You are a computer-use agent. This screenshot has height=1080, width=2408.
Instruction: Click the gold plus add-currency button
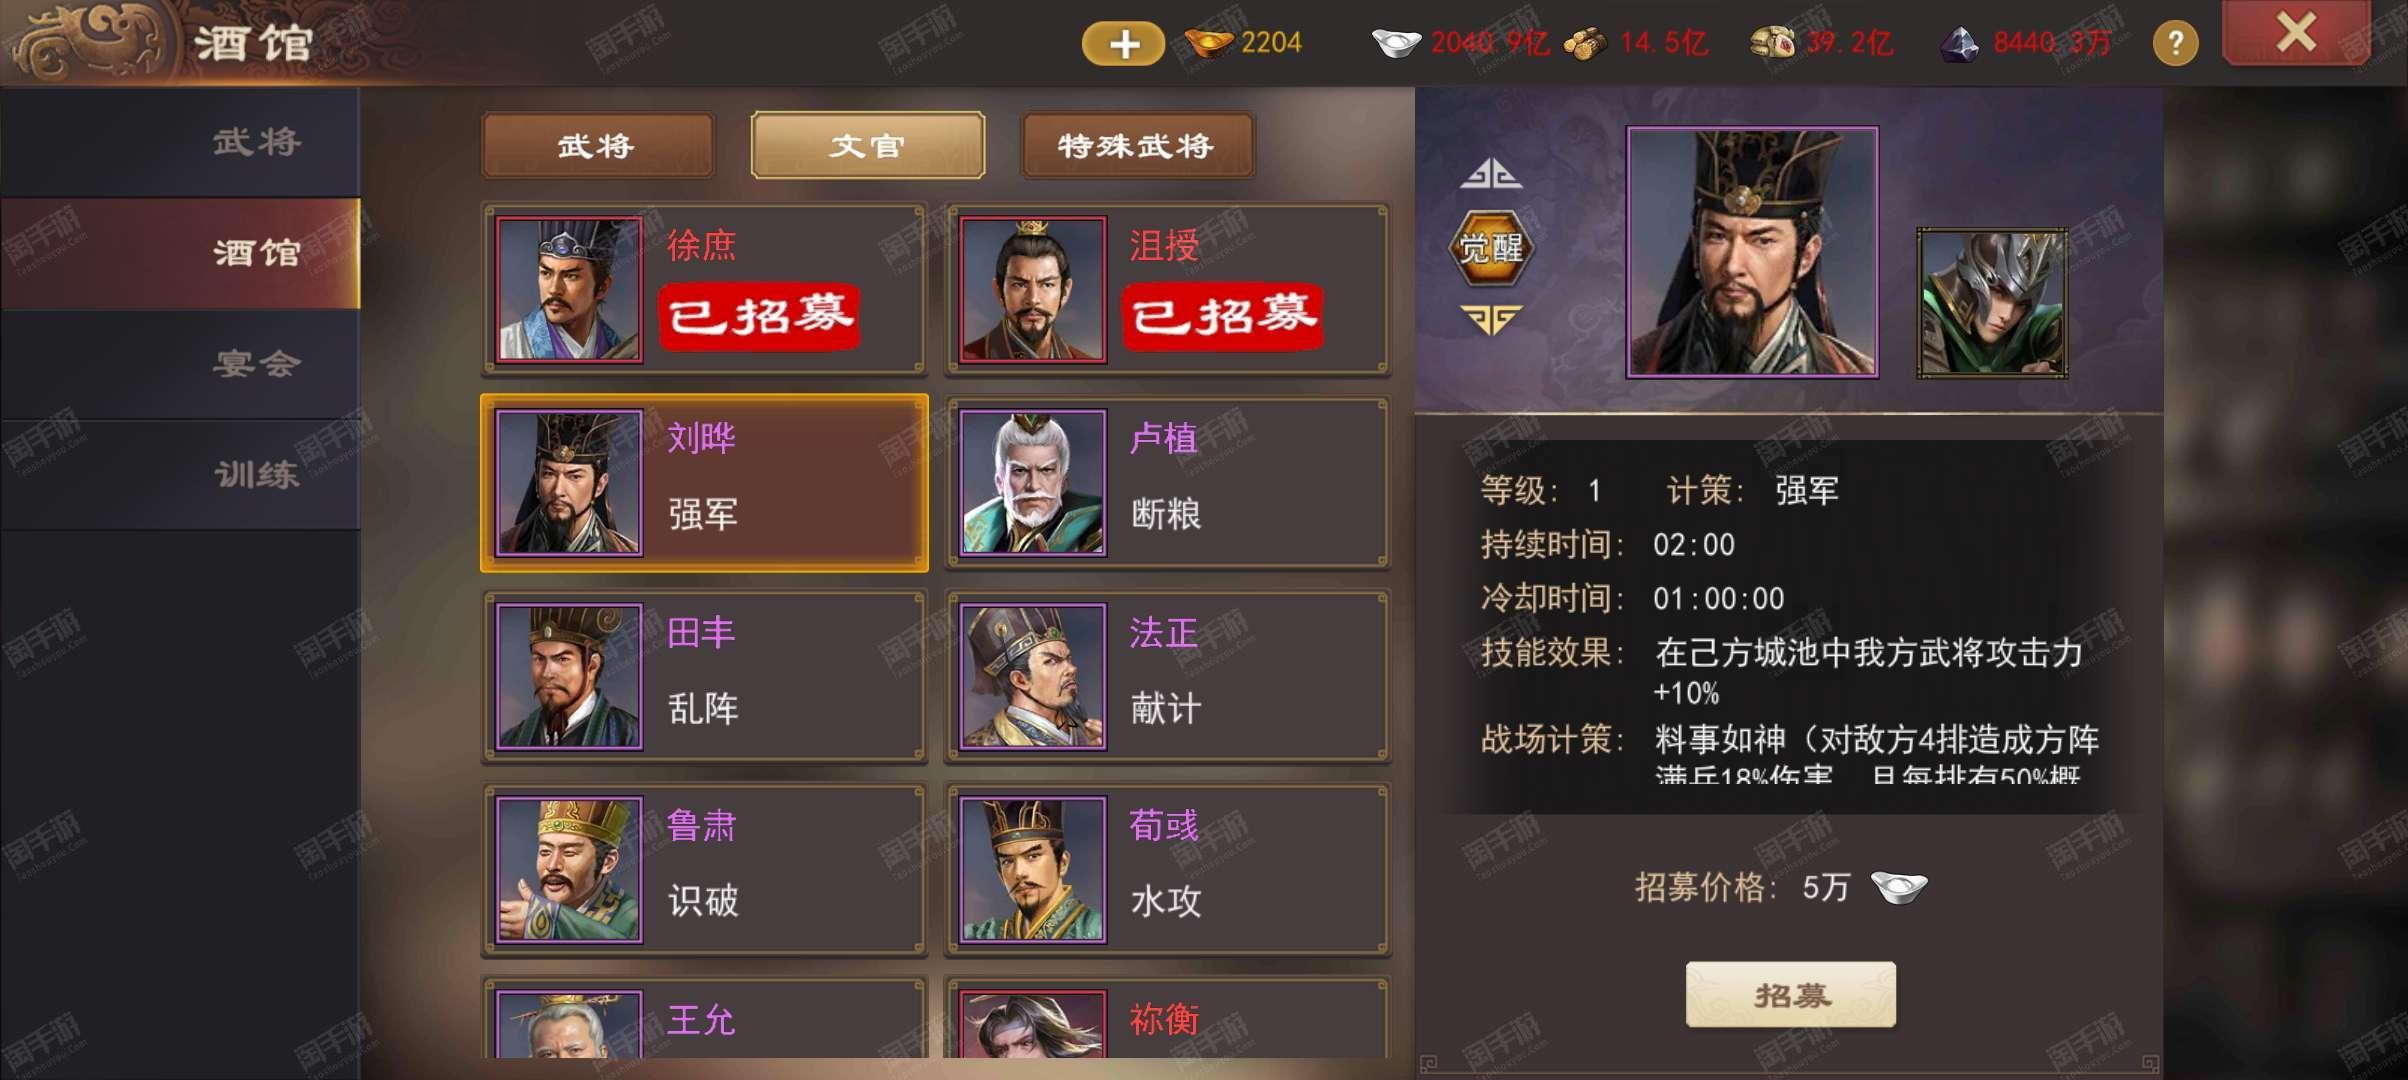coord(1123,43)
